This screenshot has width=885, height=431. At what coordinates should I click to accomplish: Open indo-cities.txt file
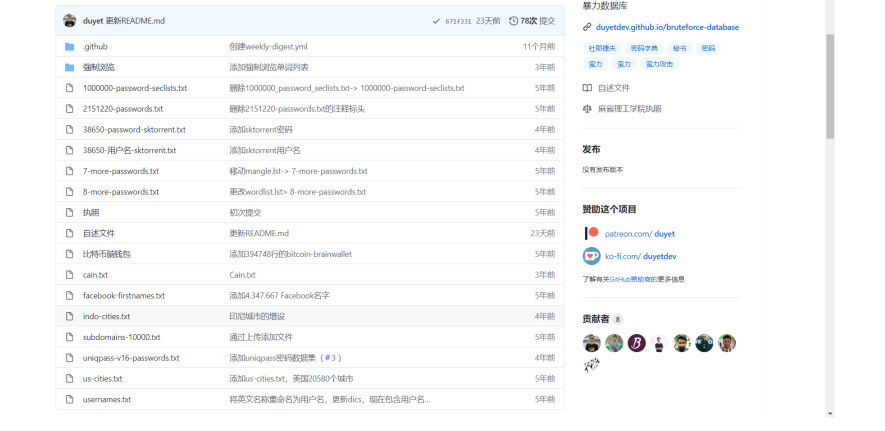click(x=107, y=316)
